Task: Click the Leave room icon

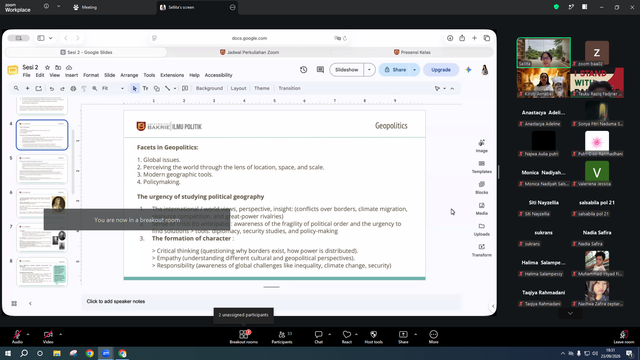Action: point(624,334)
